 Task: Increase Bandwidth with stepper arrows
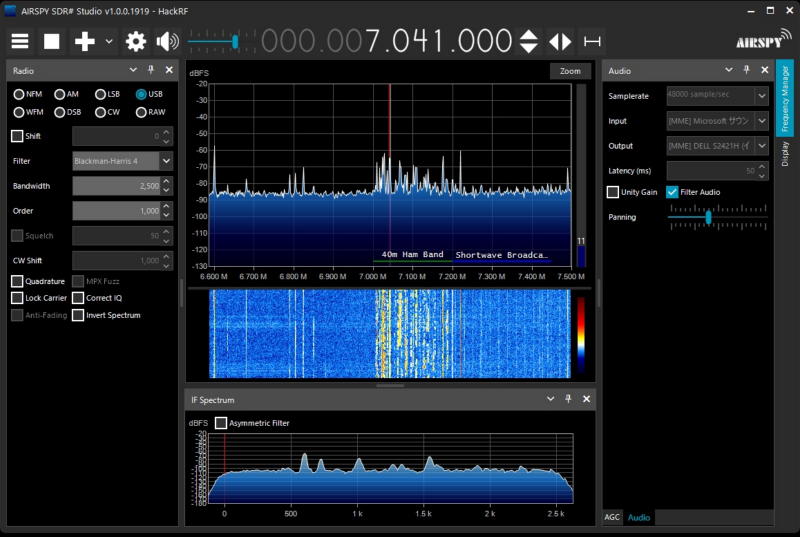click(166, 182)
